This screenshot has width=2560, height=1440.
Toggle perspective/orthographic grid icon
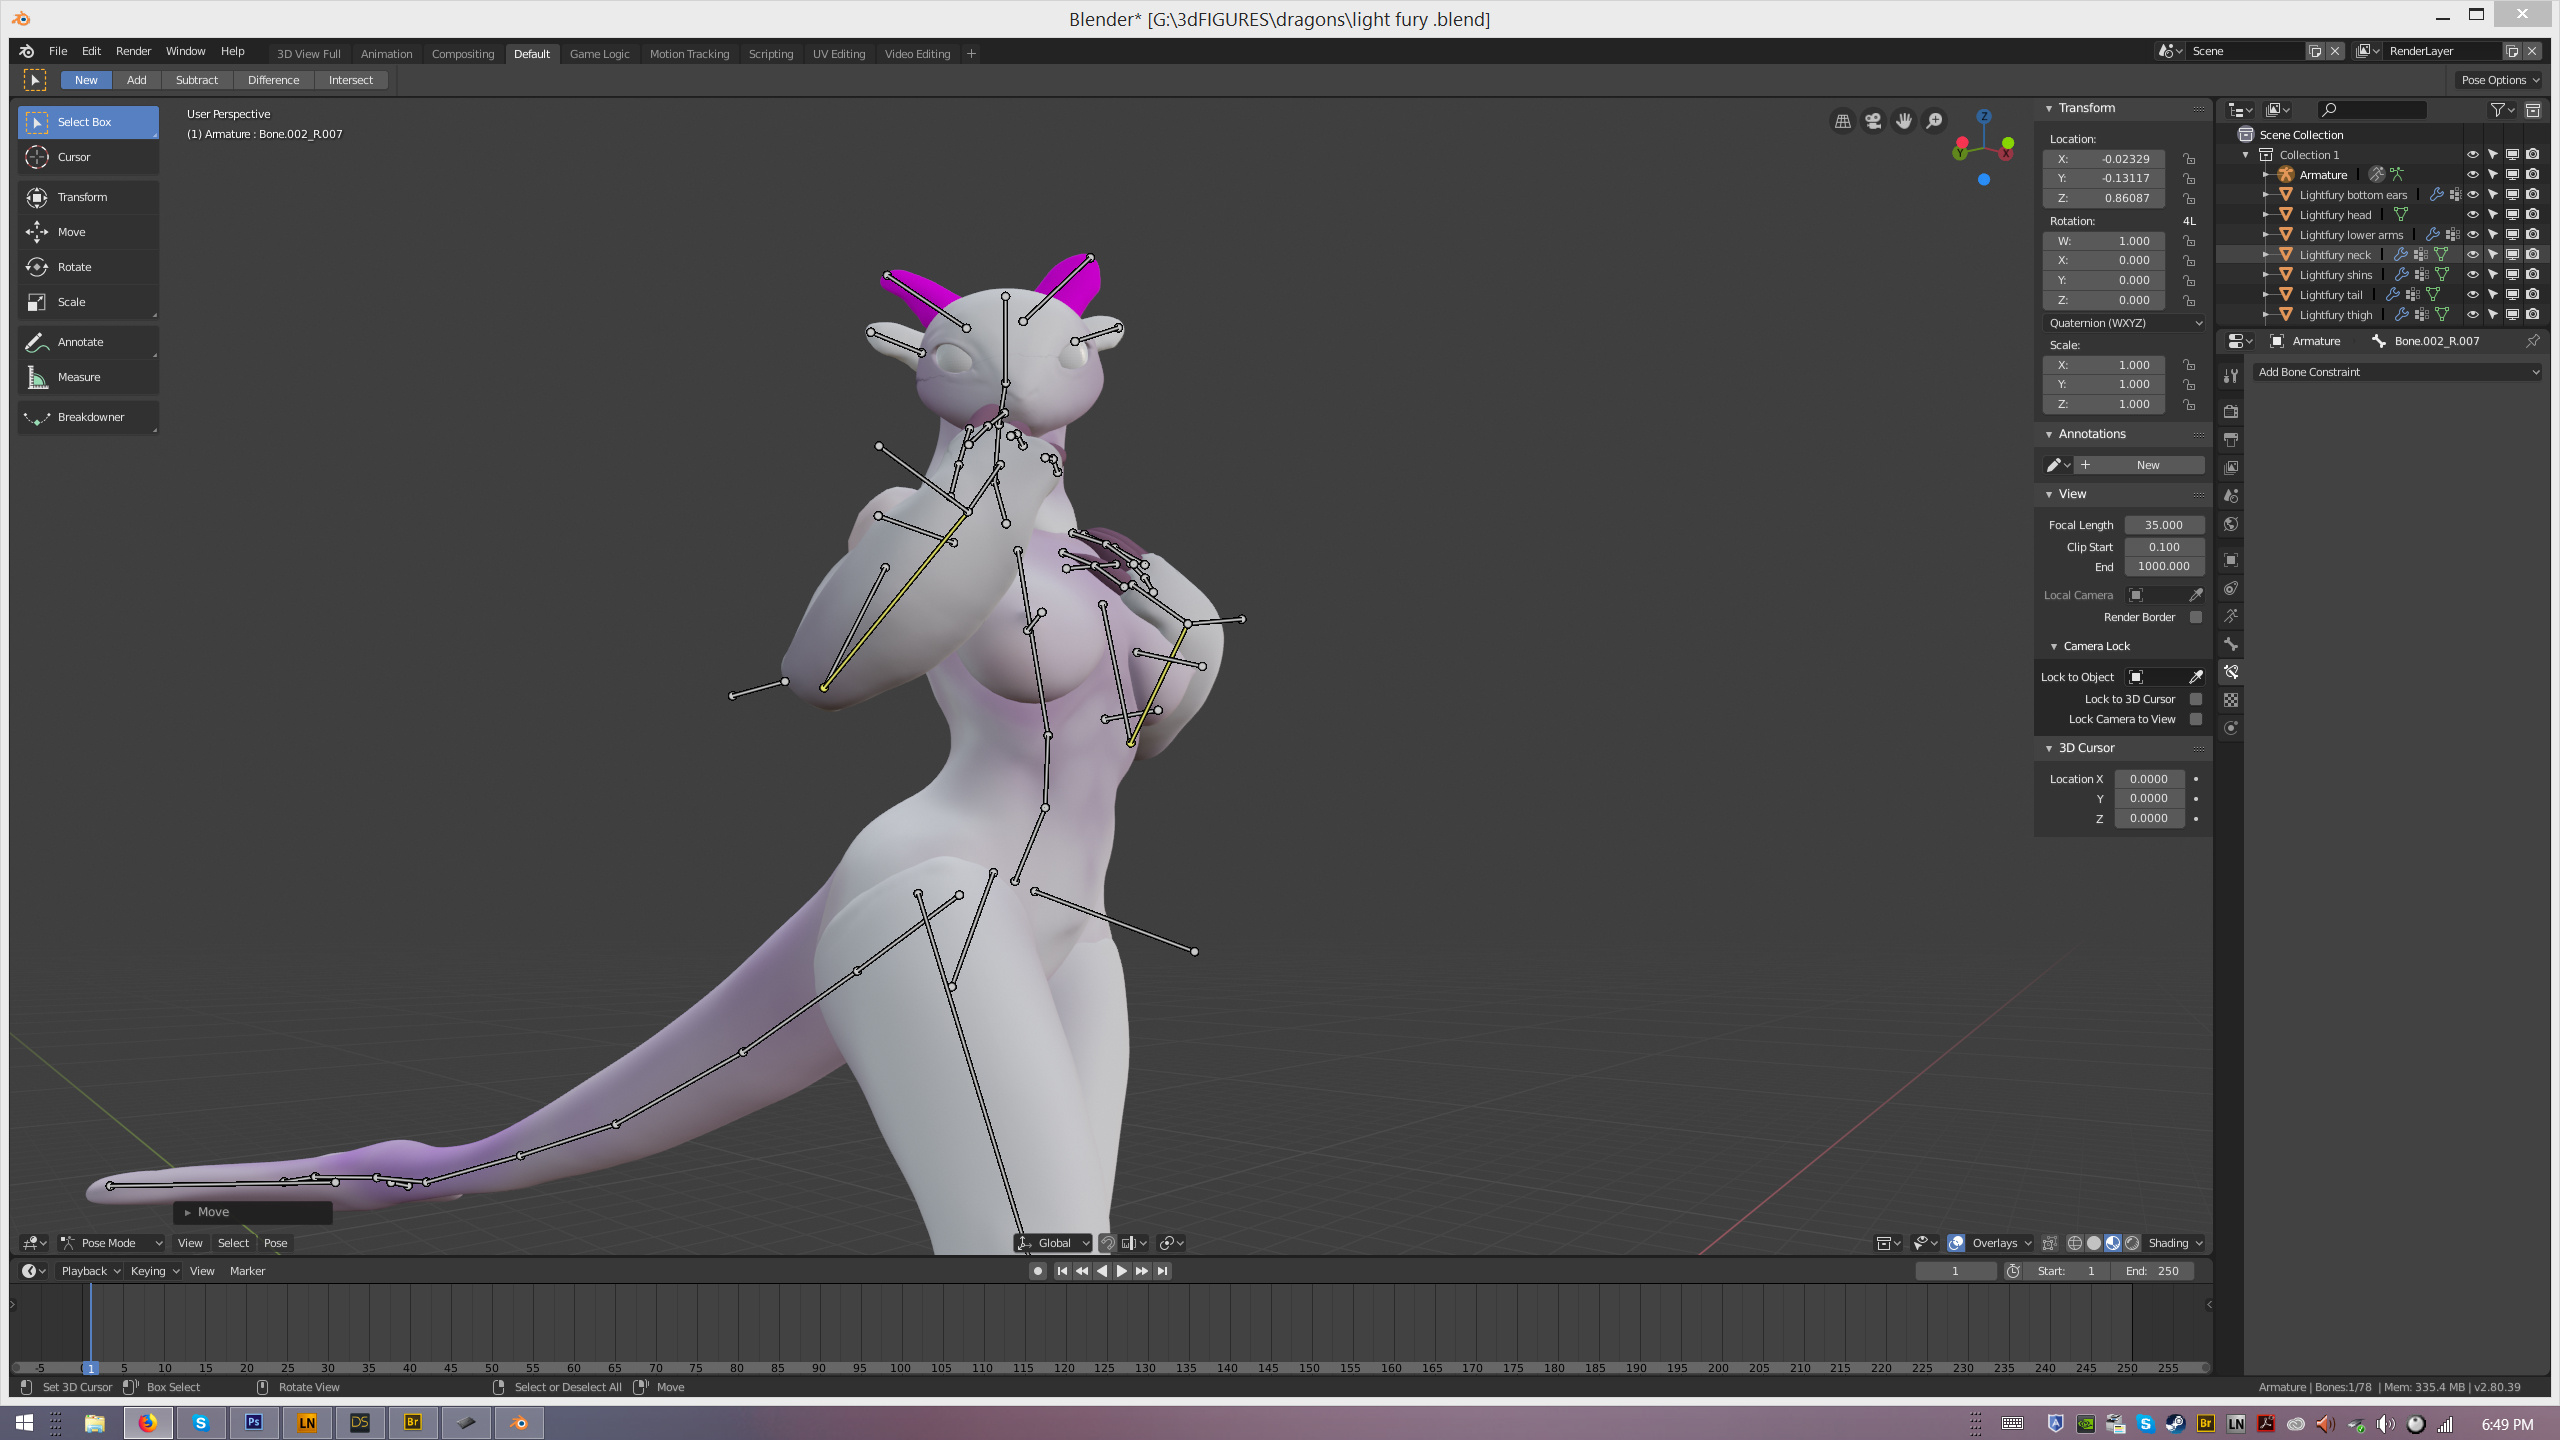pyautogui.click(x=1842, y=121)
